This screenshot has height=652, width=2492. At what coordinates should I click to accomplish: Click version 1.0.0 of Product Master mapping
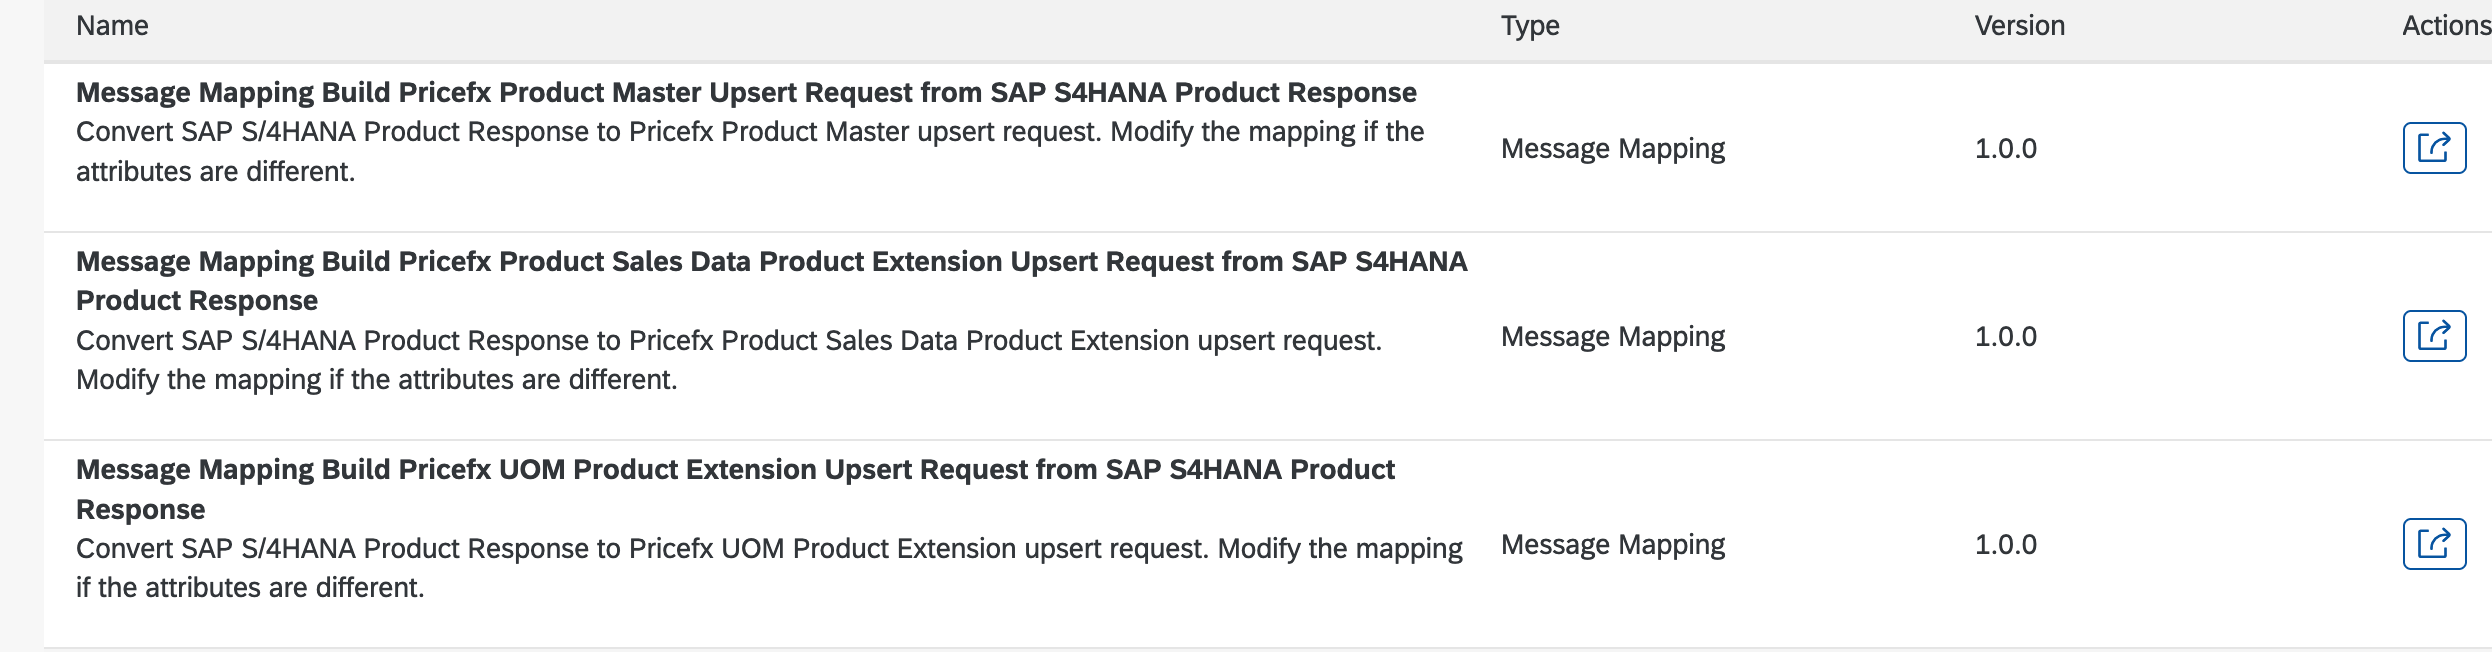tap(2005, 149)
